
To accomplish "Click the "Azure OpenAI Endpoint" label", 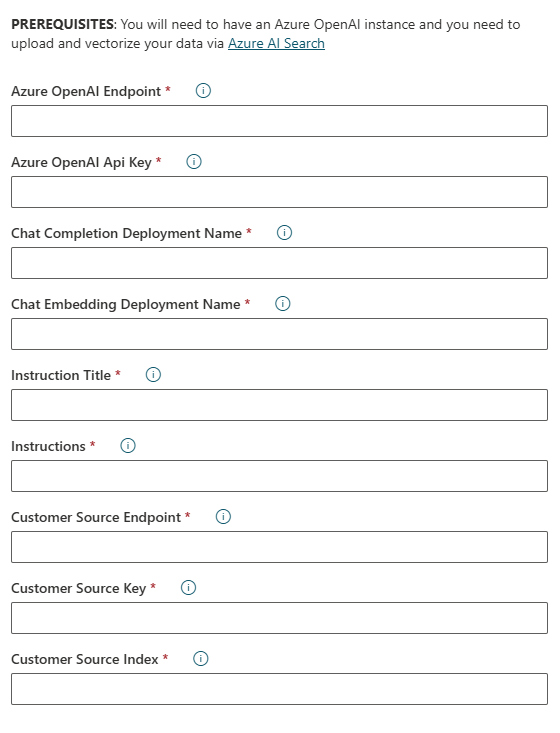I will click(86, 91).
